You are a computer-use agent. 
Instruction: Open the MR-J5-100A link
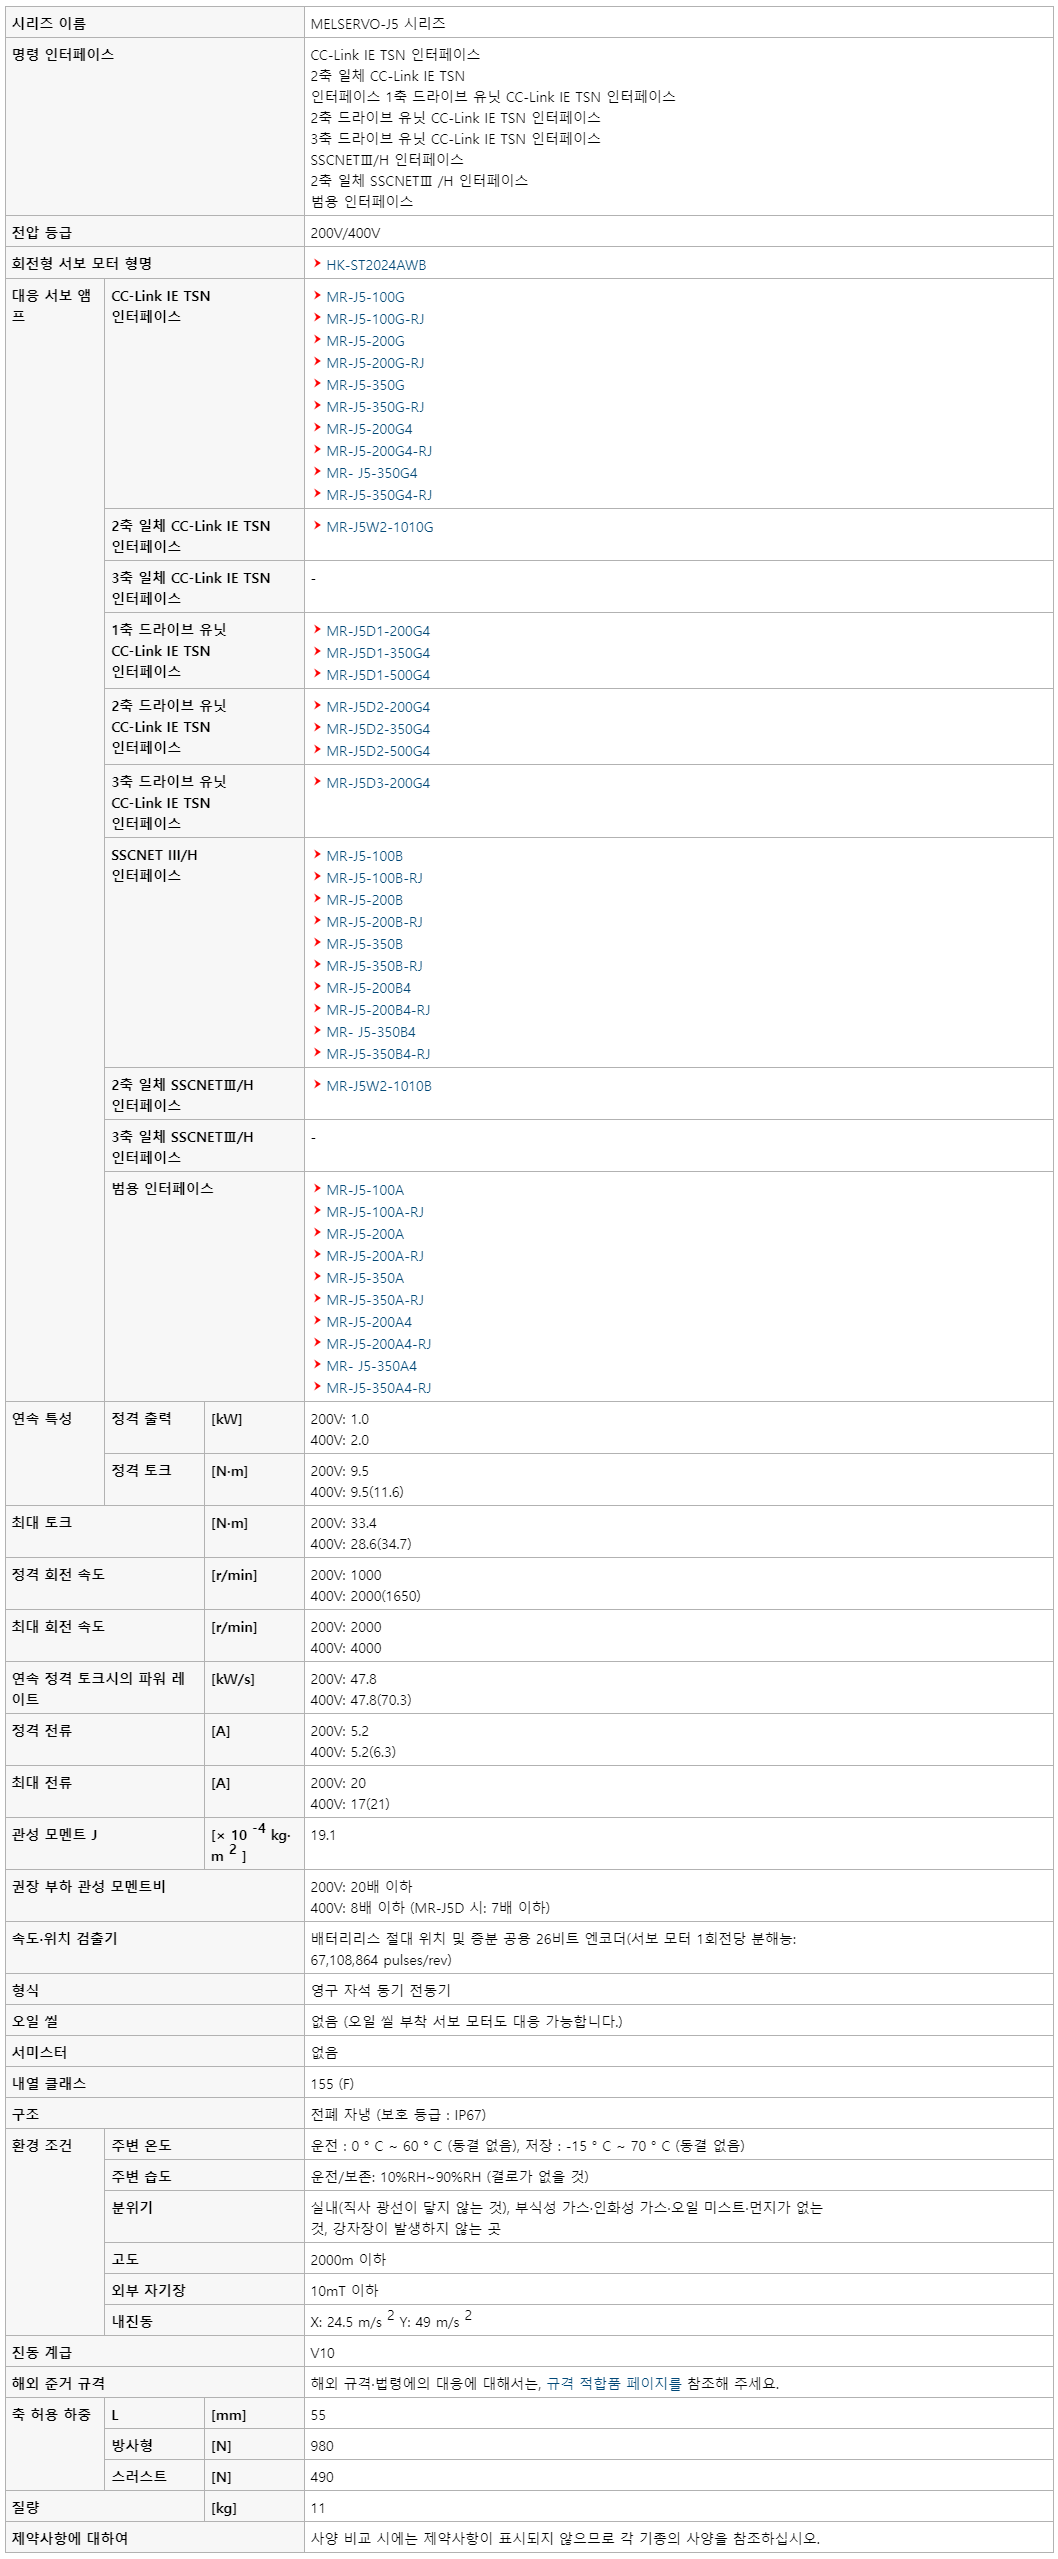365,1190
